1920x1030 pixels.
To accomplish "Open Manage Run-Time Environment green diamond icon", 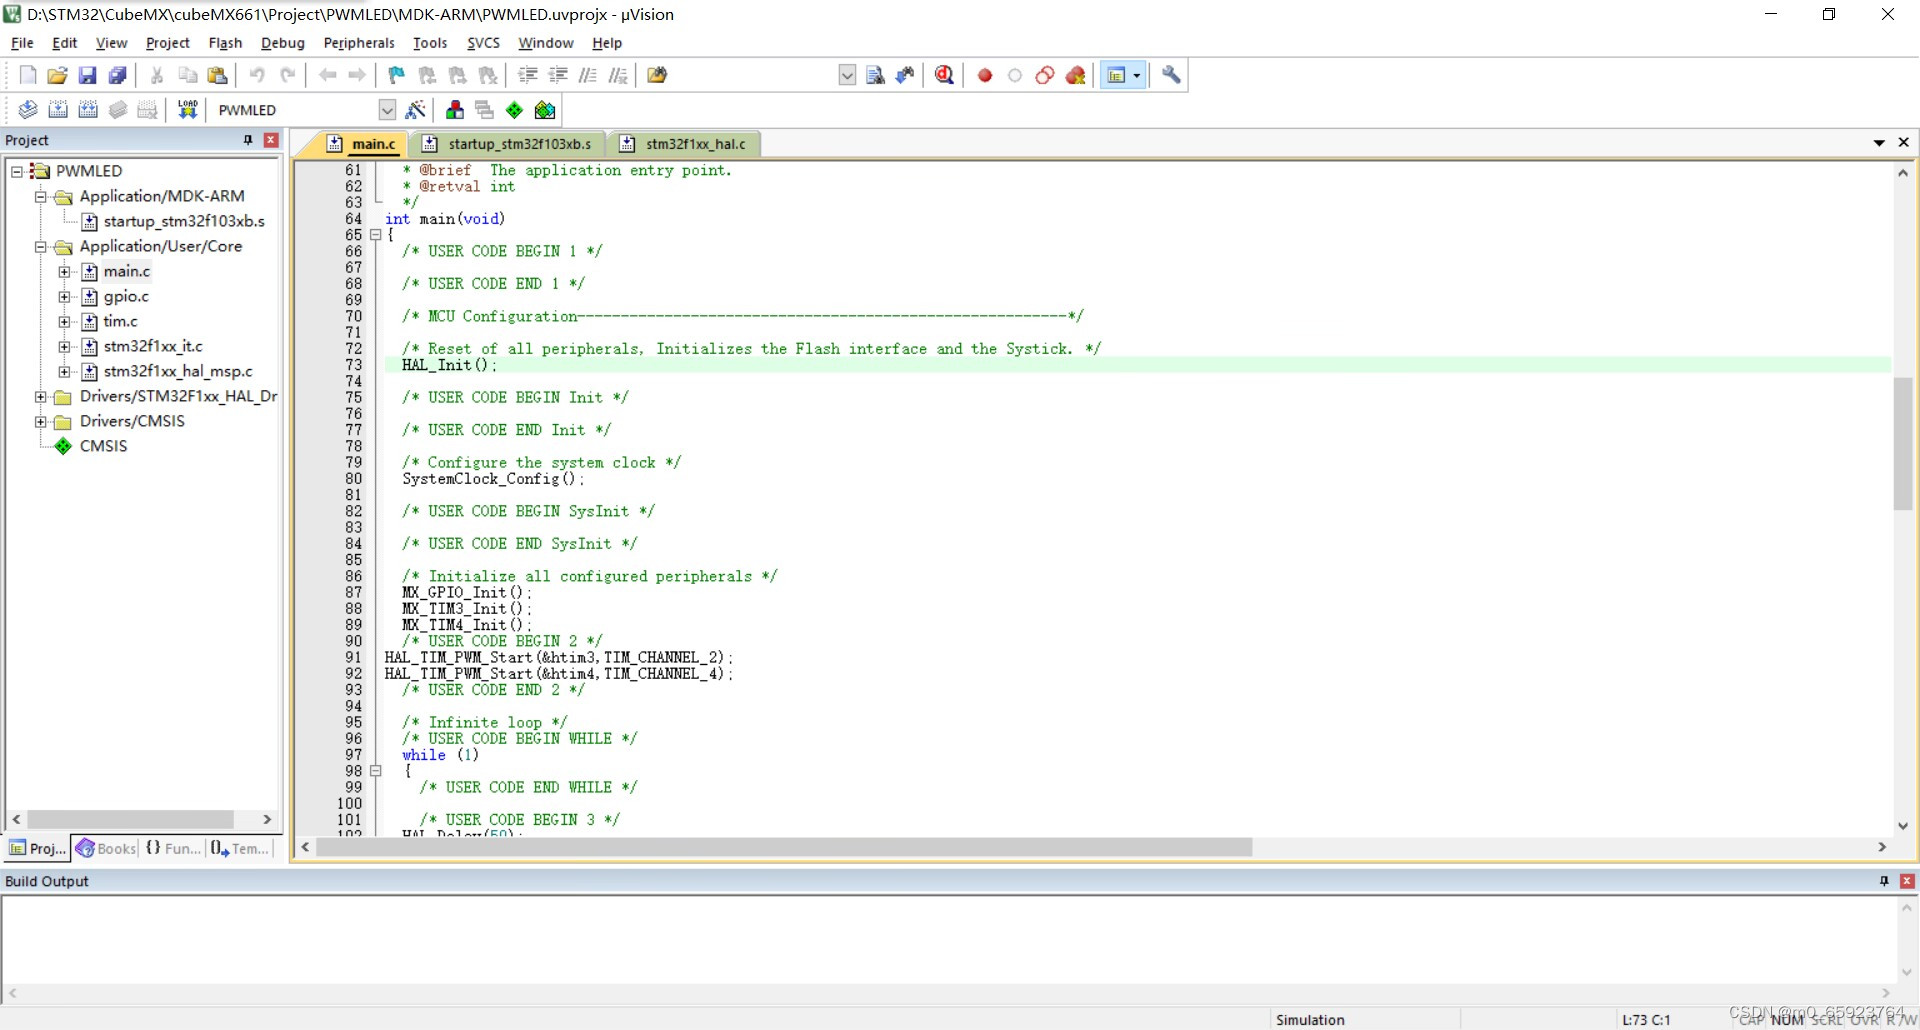I will click(514, 110).
